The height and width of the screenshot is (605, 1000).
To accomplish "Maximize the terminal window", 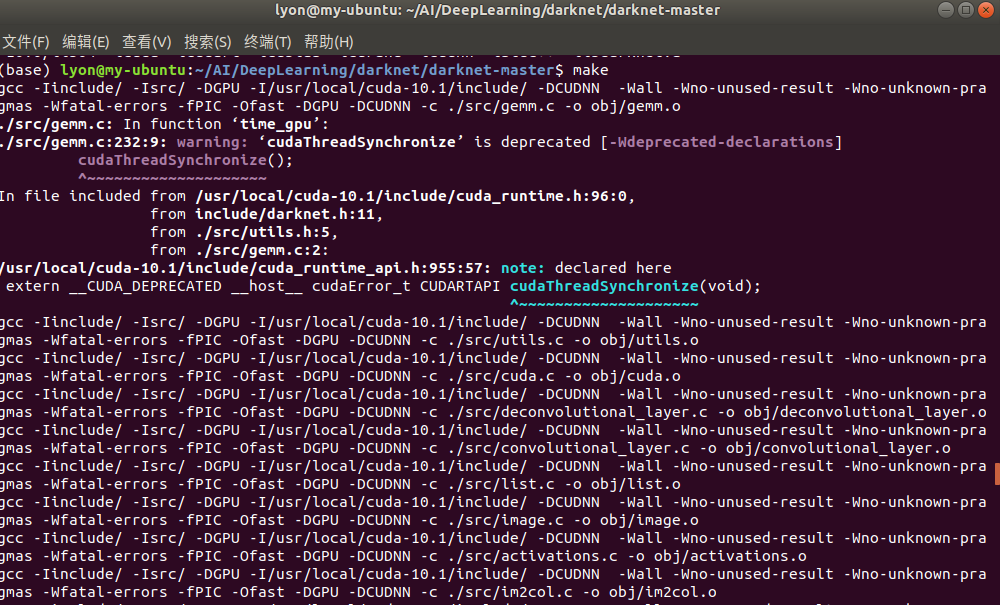I will point(966,10).
